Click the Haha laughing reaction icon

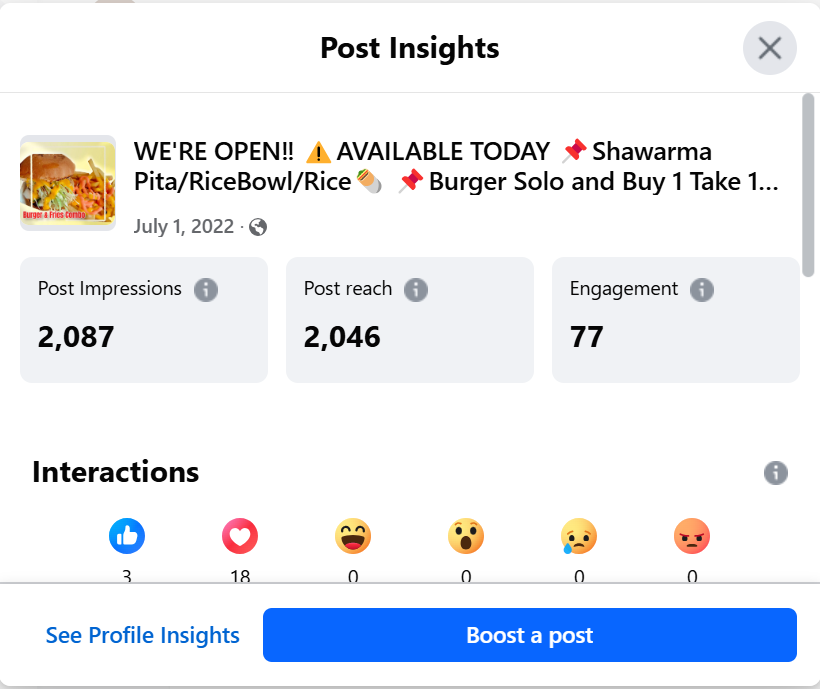tap(353, 537)
